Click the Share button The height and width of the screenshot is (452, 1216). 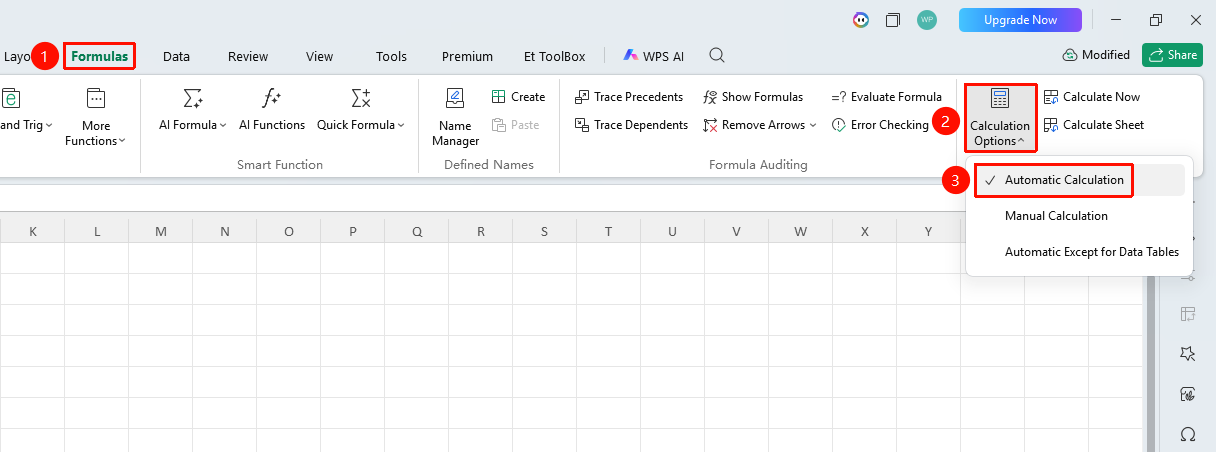coord(1172,55)
